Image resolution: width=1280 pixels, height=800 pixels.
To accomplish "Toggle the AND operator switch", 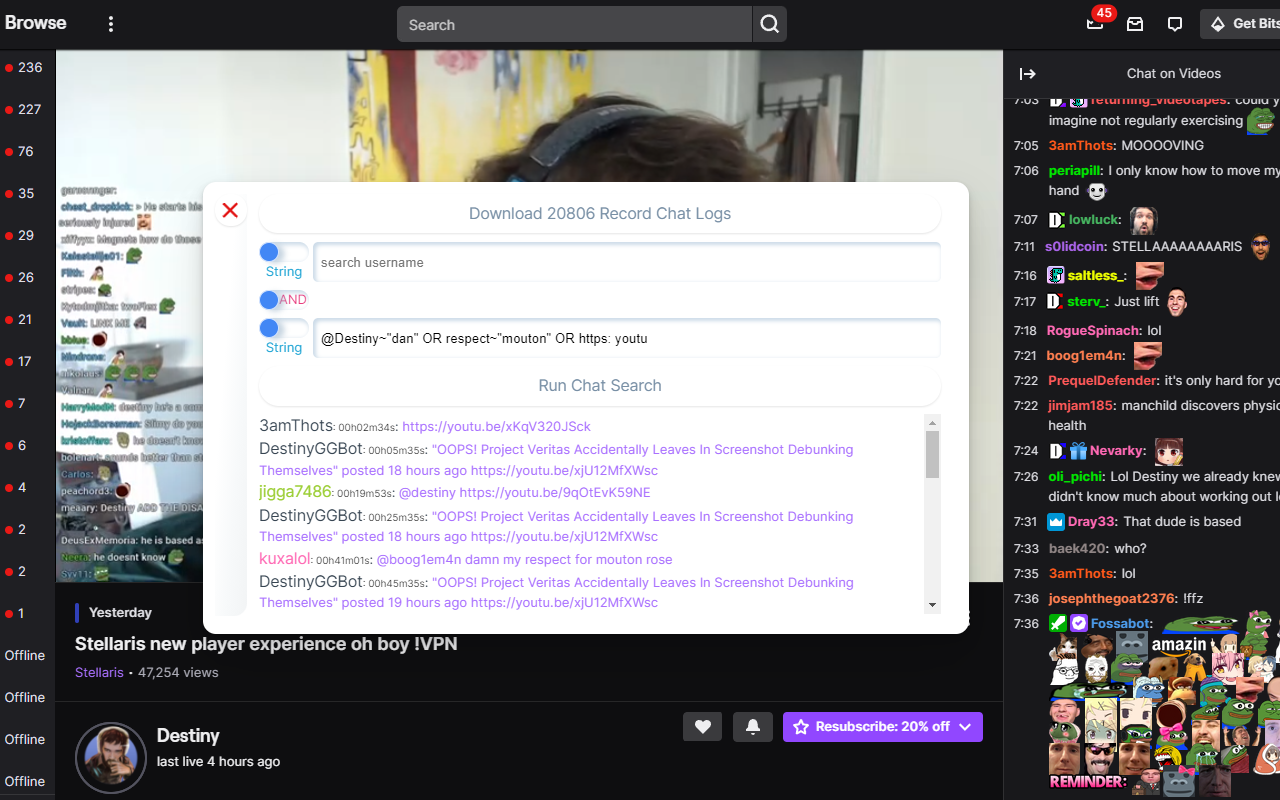I will [x=283, y=300].
